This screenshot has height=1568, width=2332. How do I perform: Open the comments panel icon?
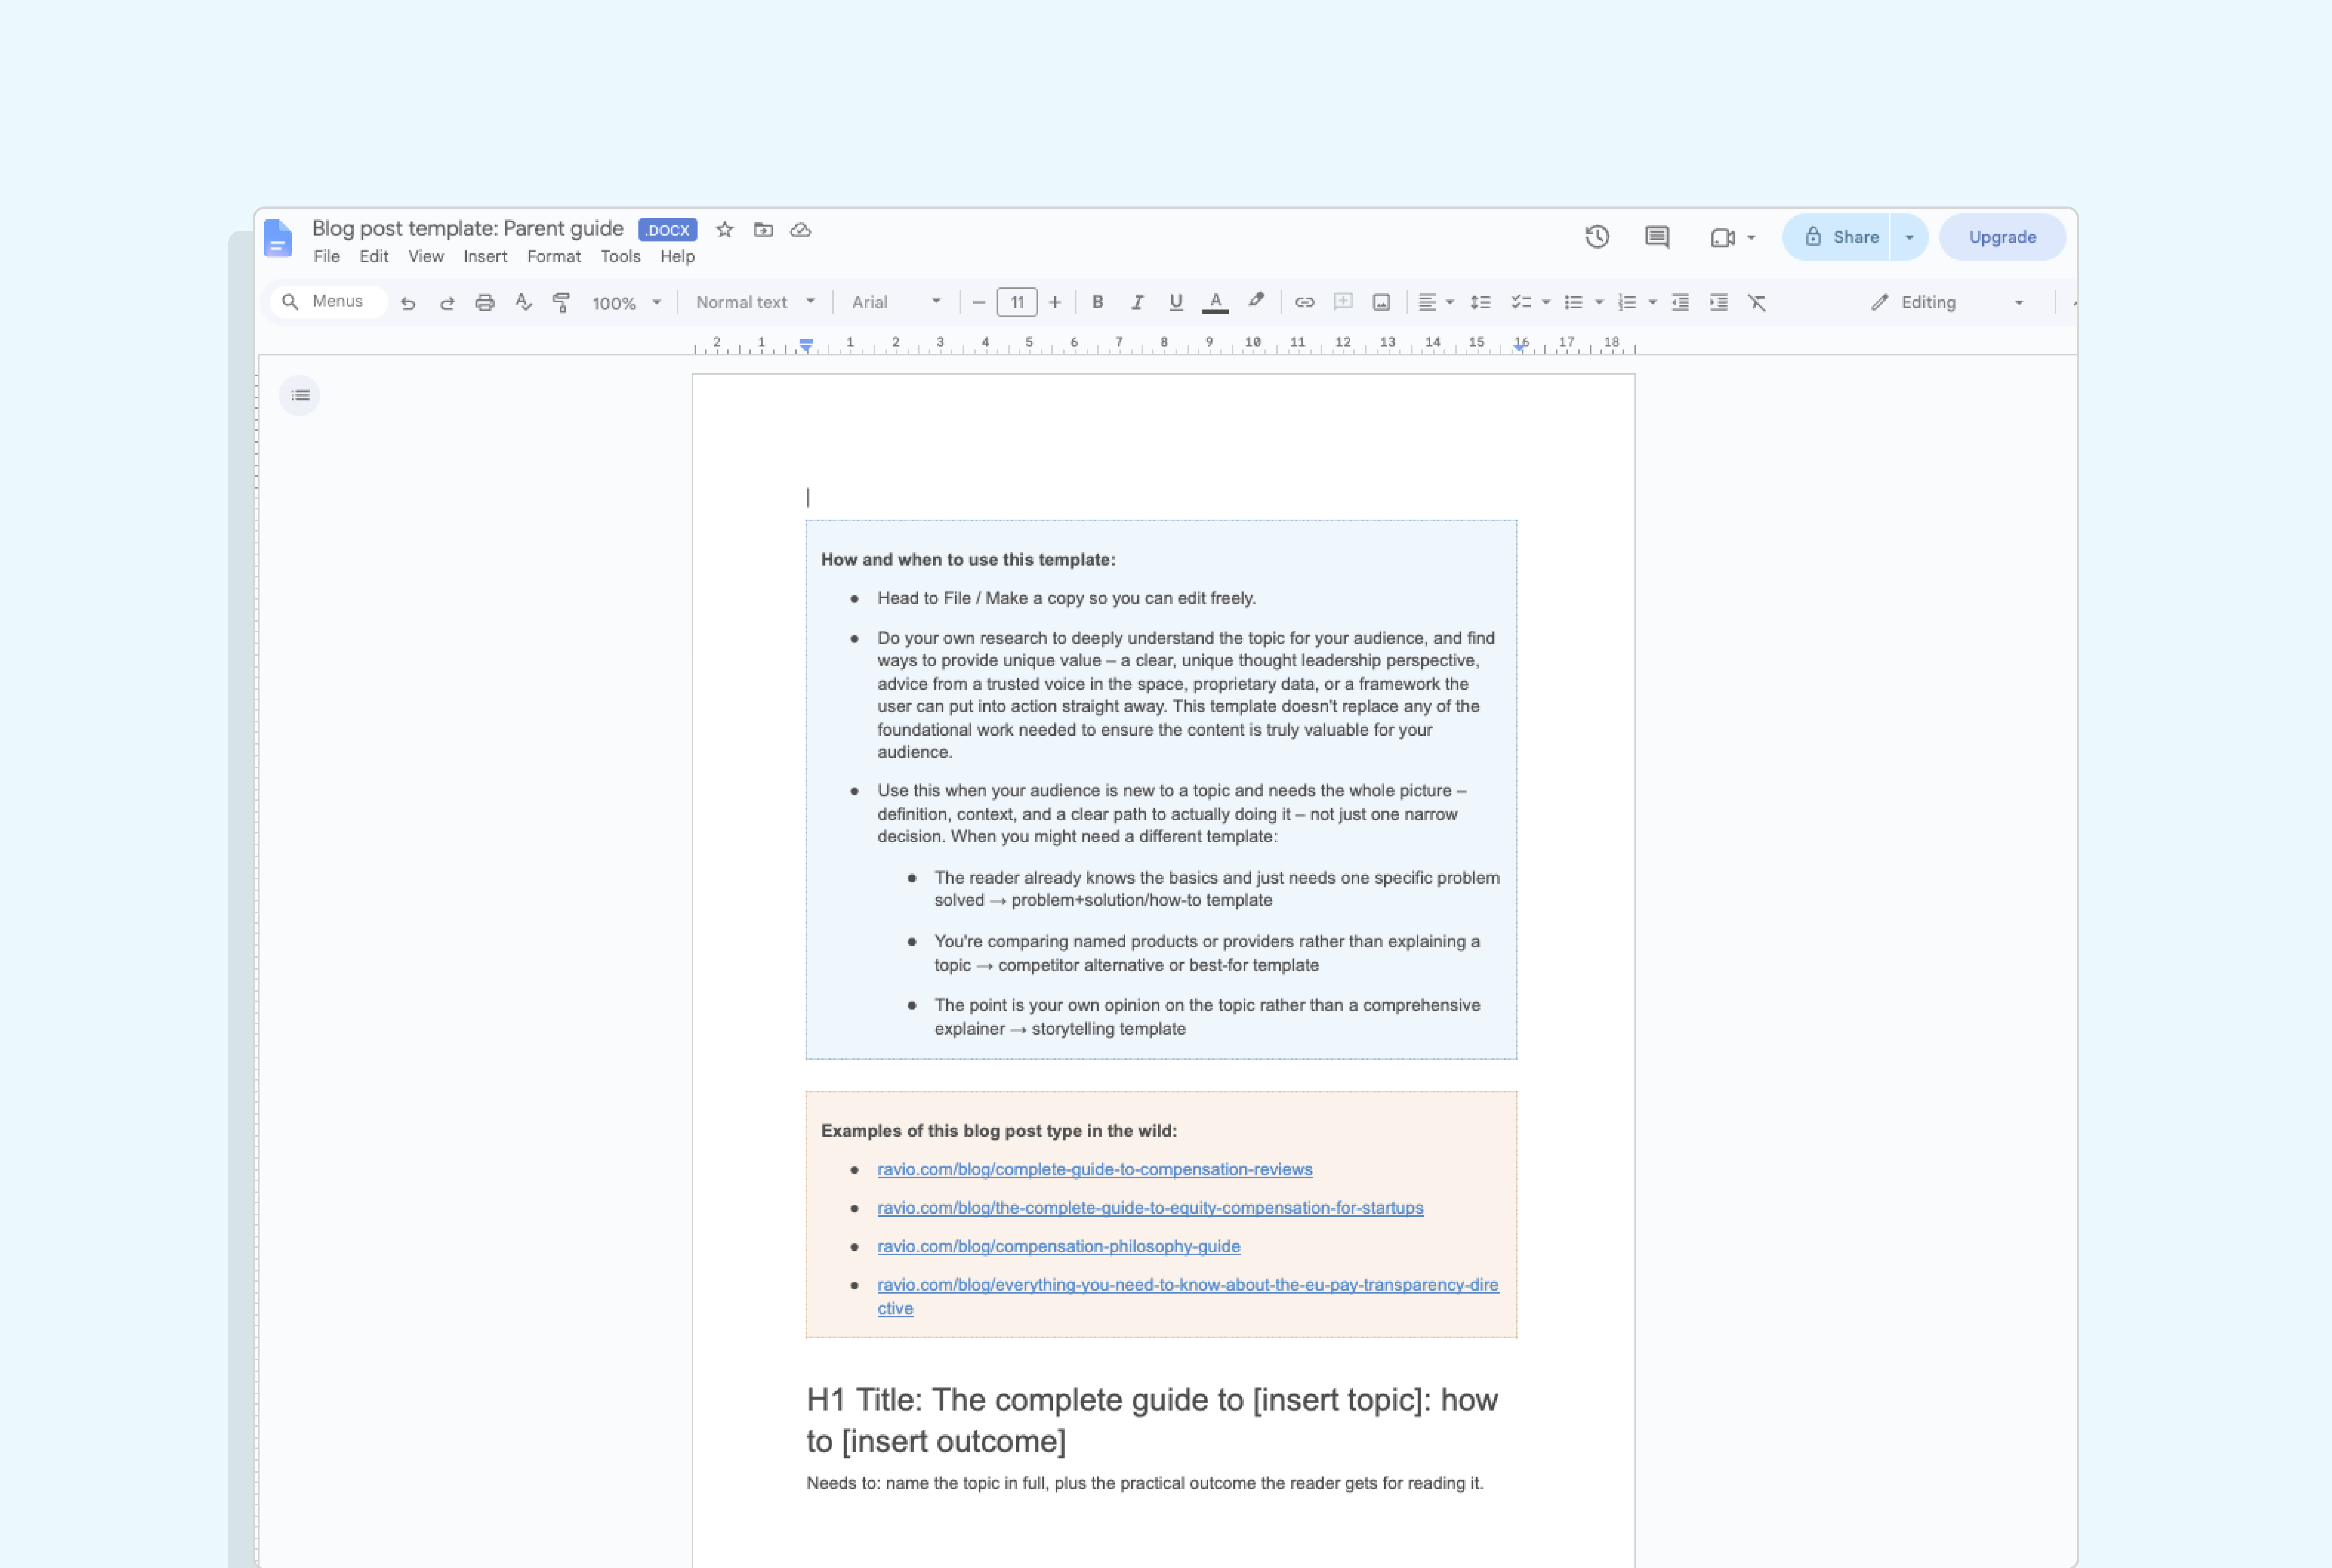pyautogui.click(x=1657, y=237)
